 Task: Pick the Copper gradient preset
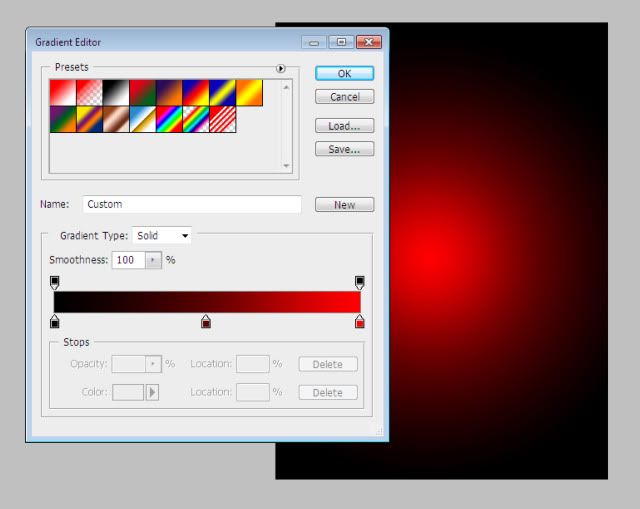pyautogui.click(x=116, y=119)
